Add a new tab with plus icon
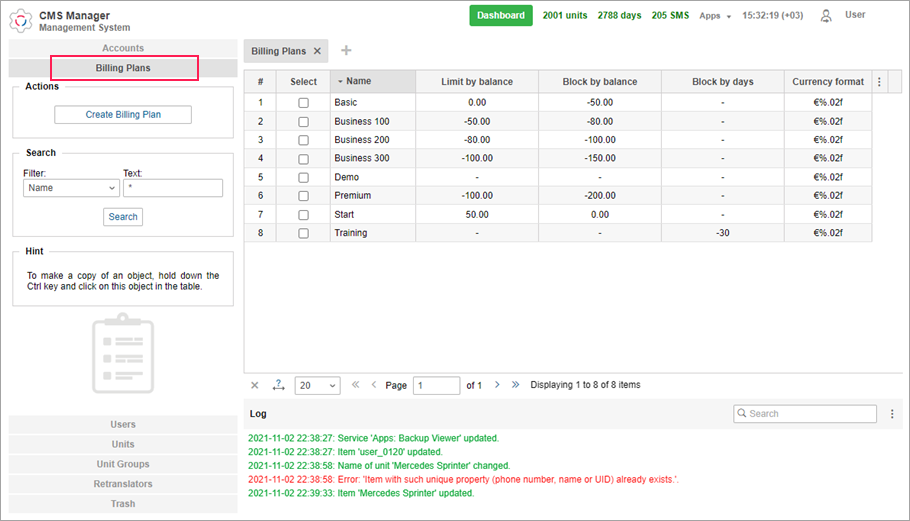The height and width of the screenshot is (521, 910). [x=346, y=51]
